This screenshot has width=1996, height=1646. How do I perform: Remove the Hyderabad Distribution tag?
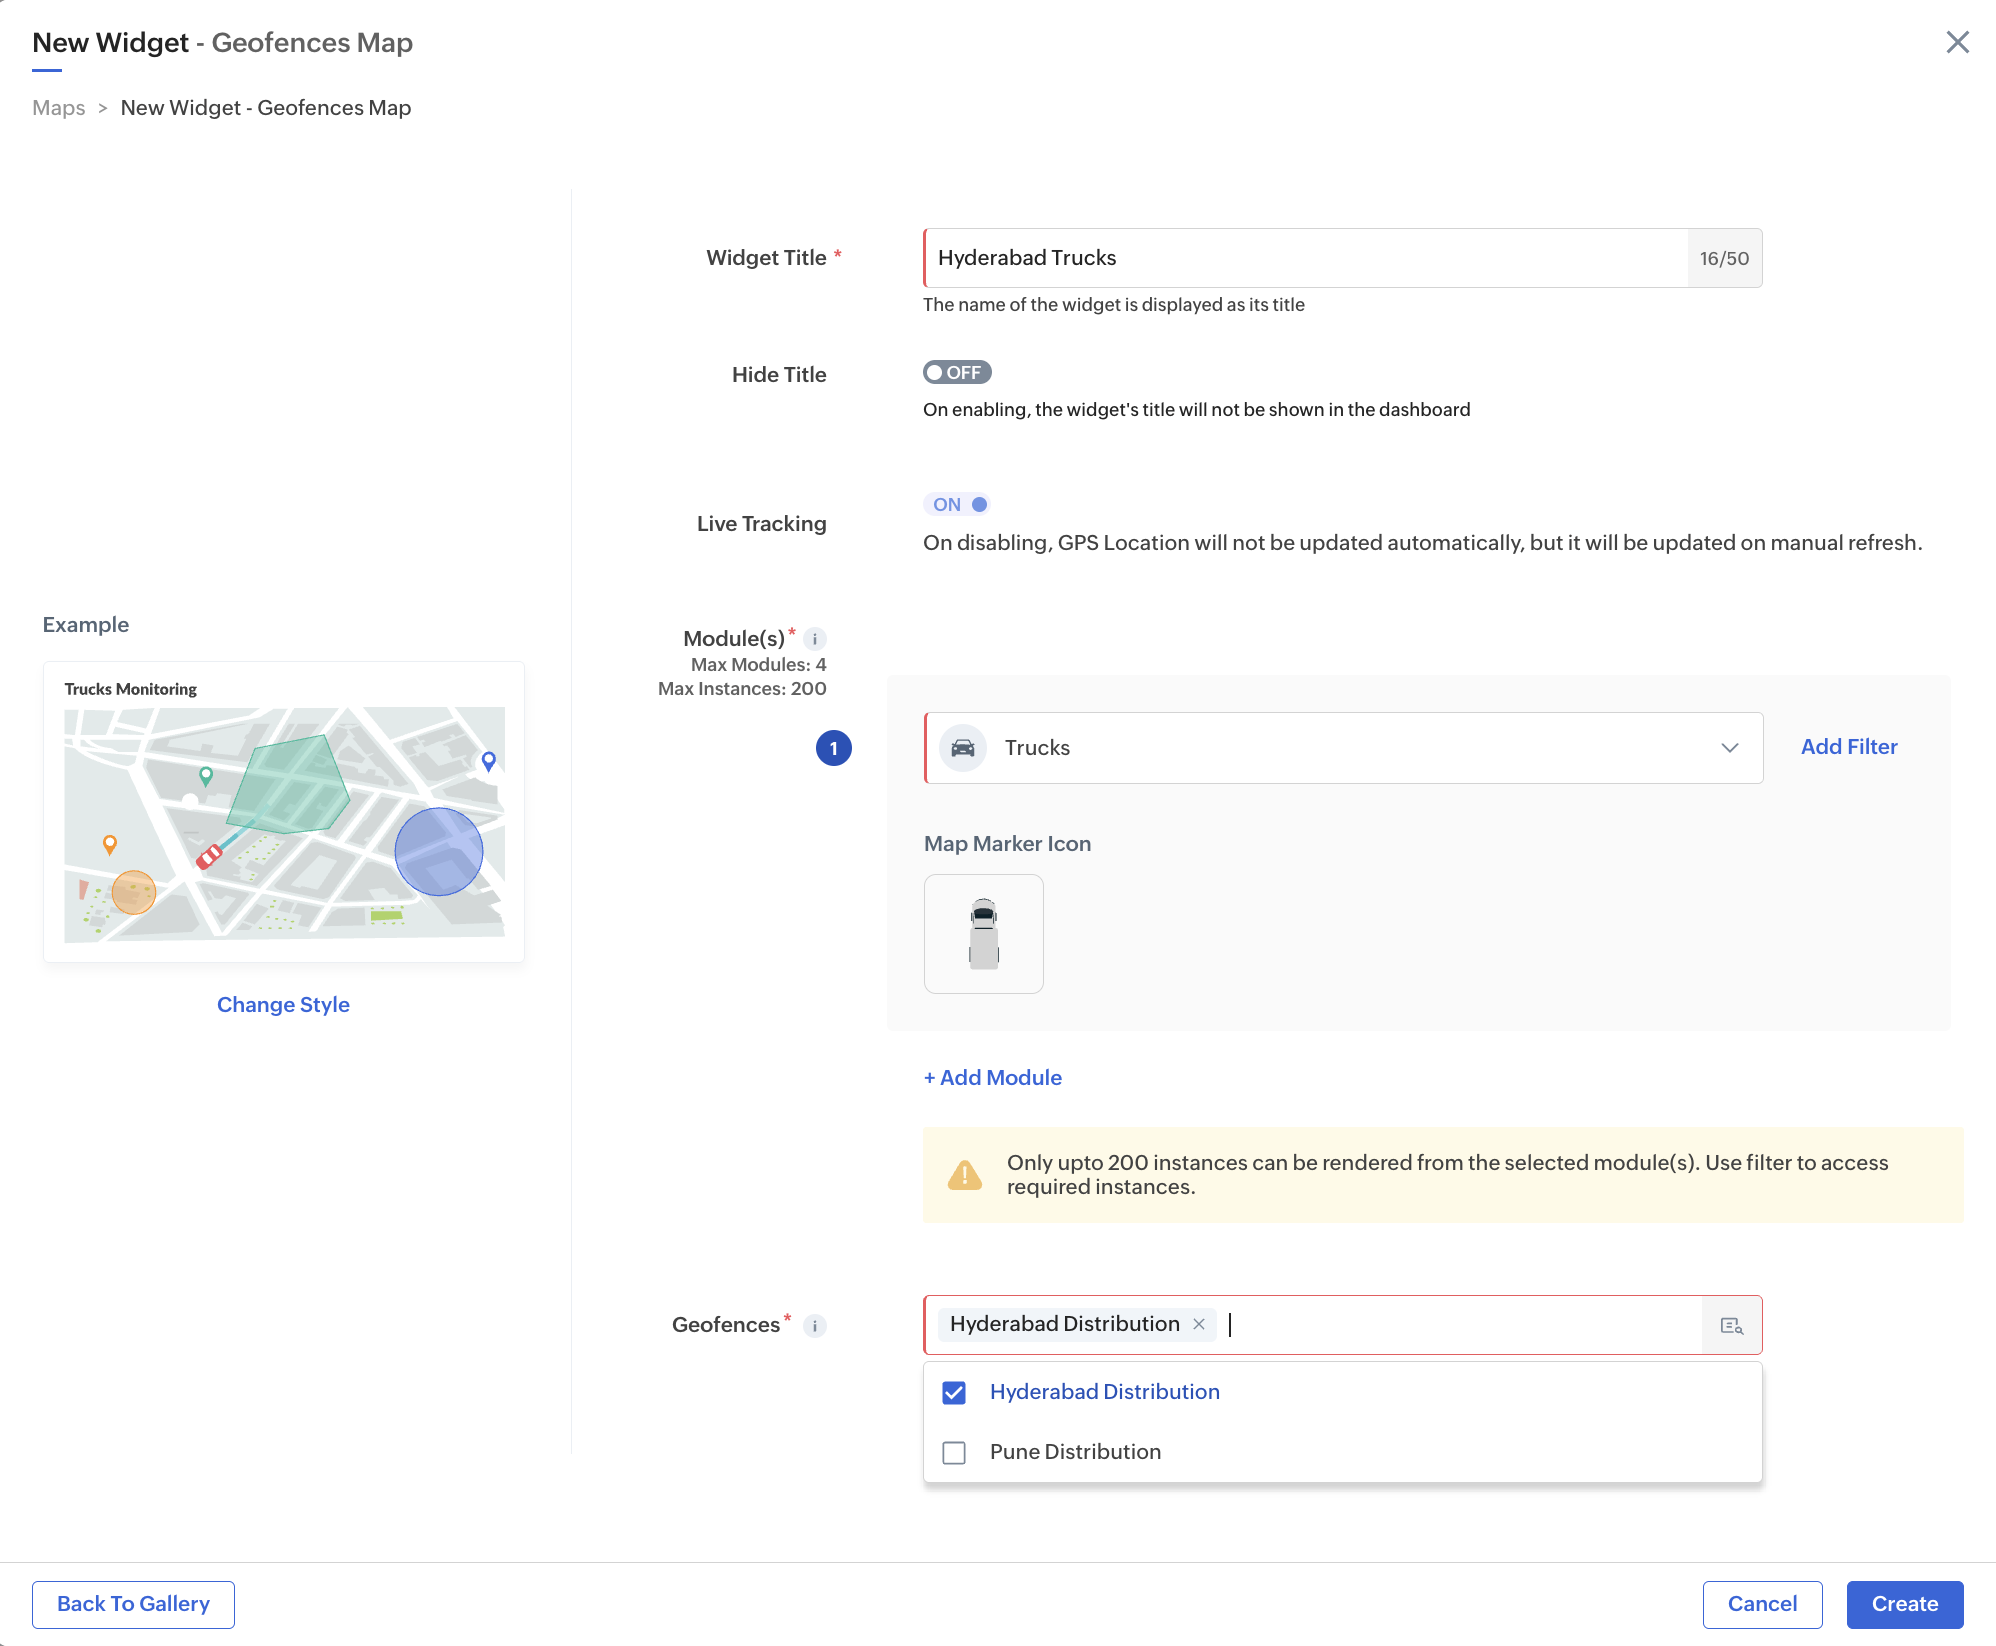(x=1199, y=1324)
